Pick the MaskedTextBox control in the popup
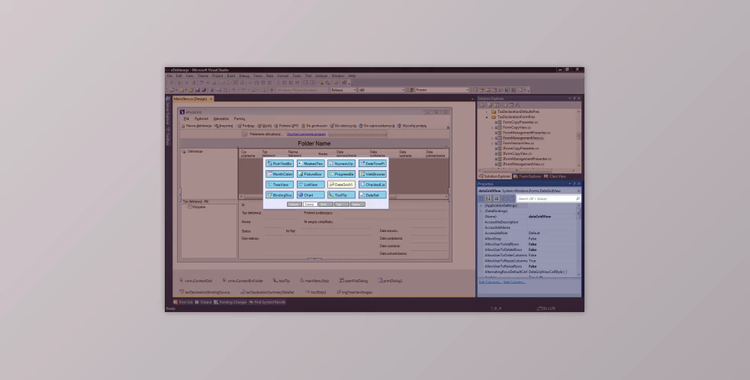This screenshot has width=750, height=380. point(310,164)
